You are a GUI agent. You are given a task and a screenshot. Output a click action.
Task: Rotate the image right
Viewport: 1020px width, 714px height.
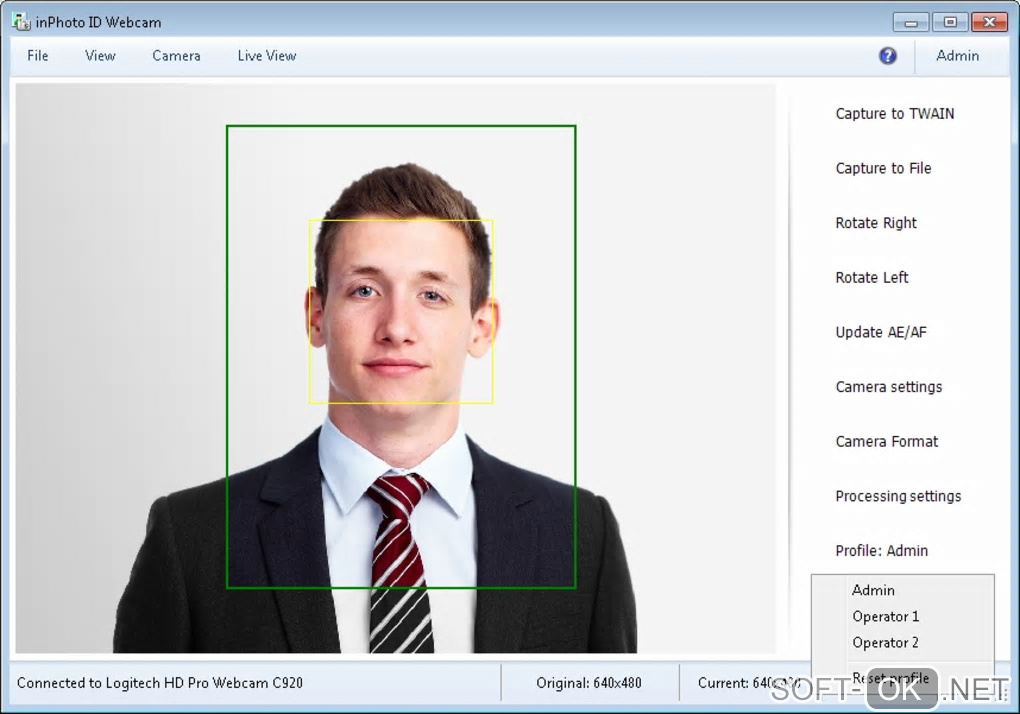point(876,223)
